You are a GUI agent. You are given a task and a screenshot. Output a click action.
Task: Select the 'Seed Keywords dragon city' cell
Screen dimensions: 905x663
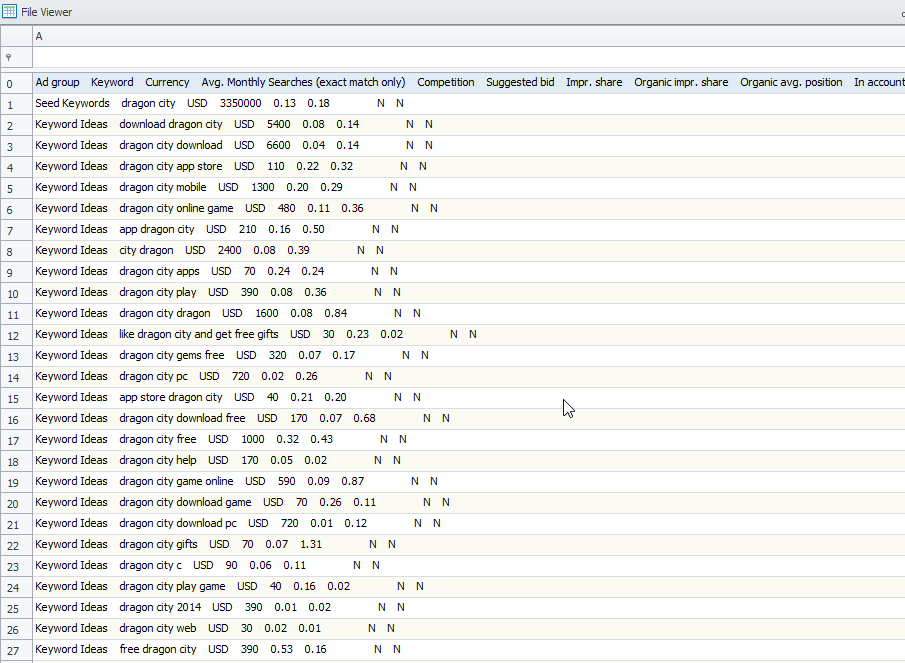469,103
